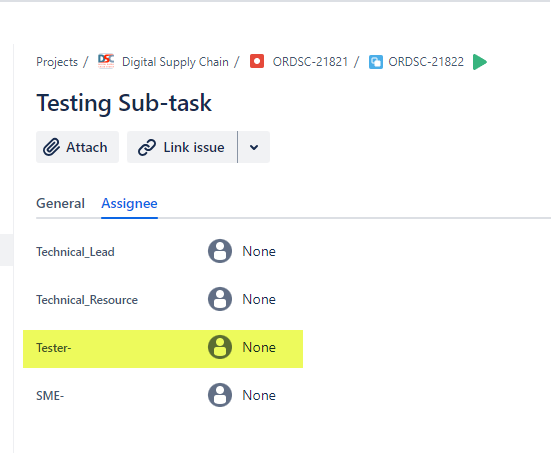
Task: Click the Tester user avatar icon
Action: click(x=220, y=347)
